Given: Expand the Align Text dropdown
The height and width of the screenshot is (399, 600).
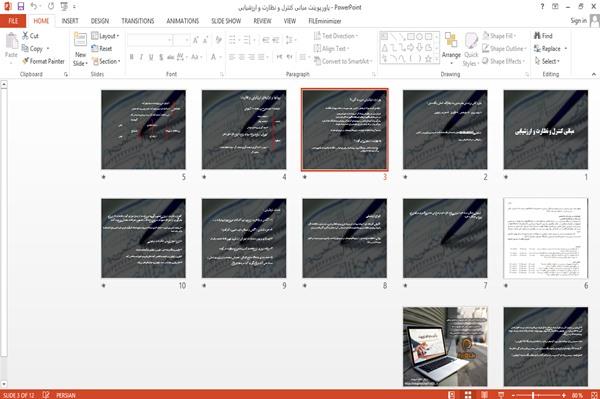Looking at the screenshot, I should (x=331, y=49).
